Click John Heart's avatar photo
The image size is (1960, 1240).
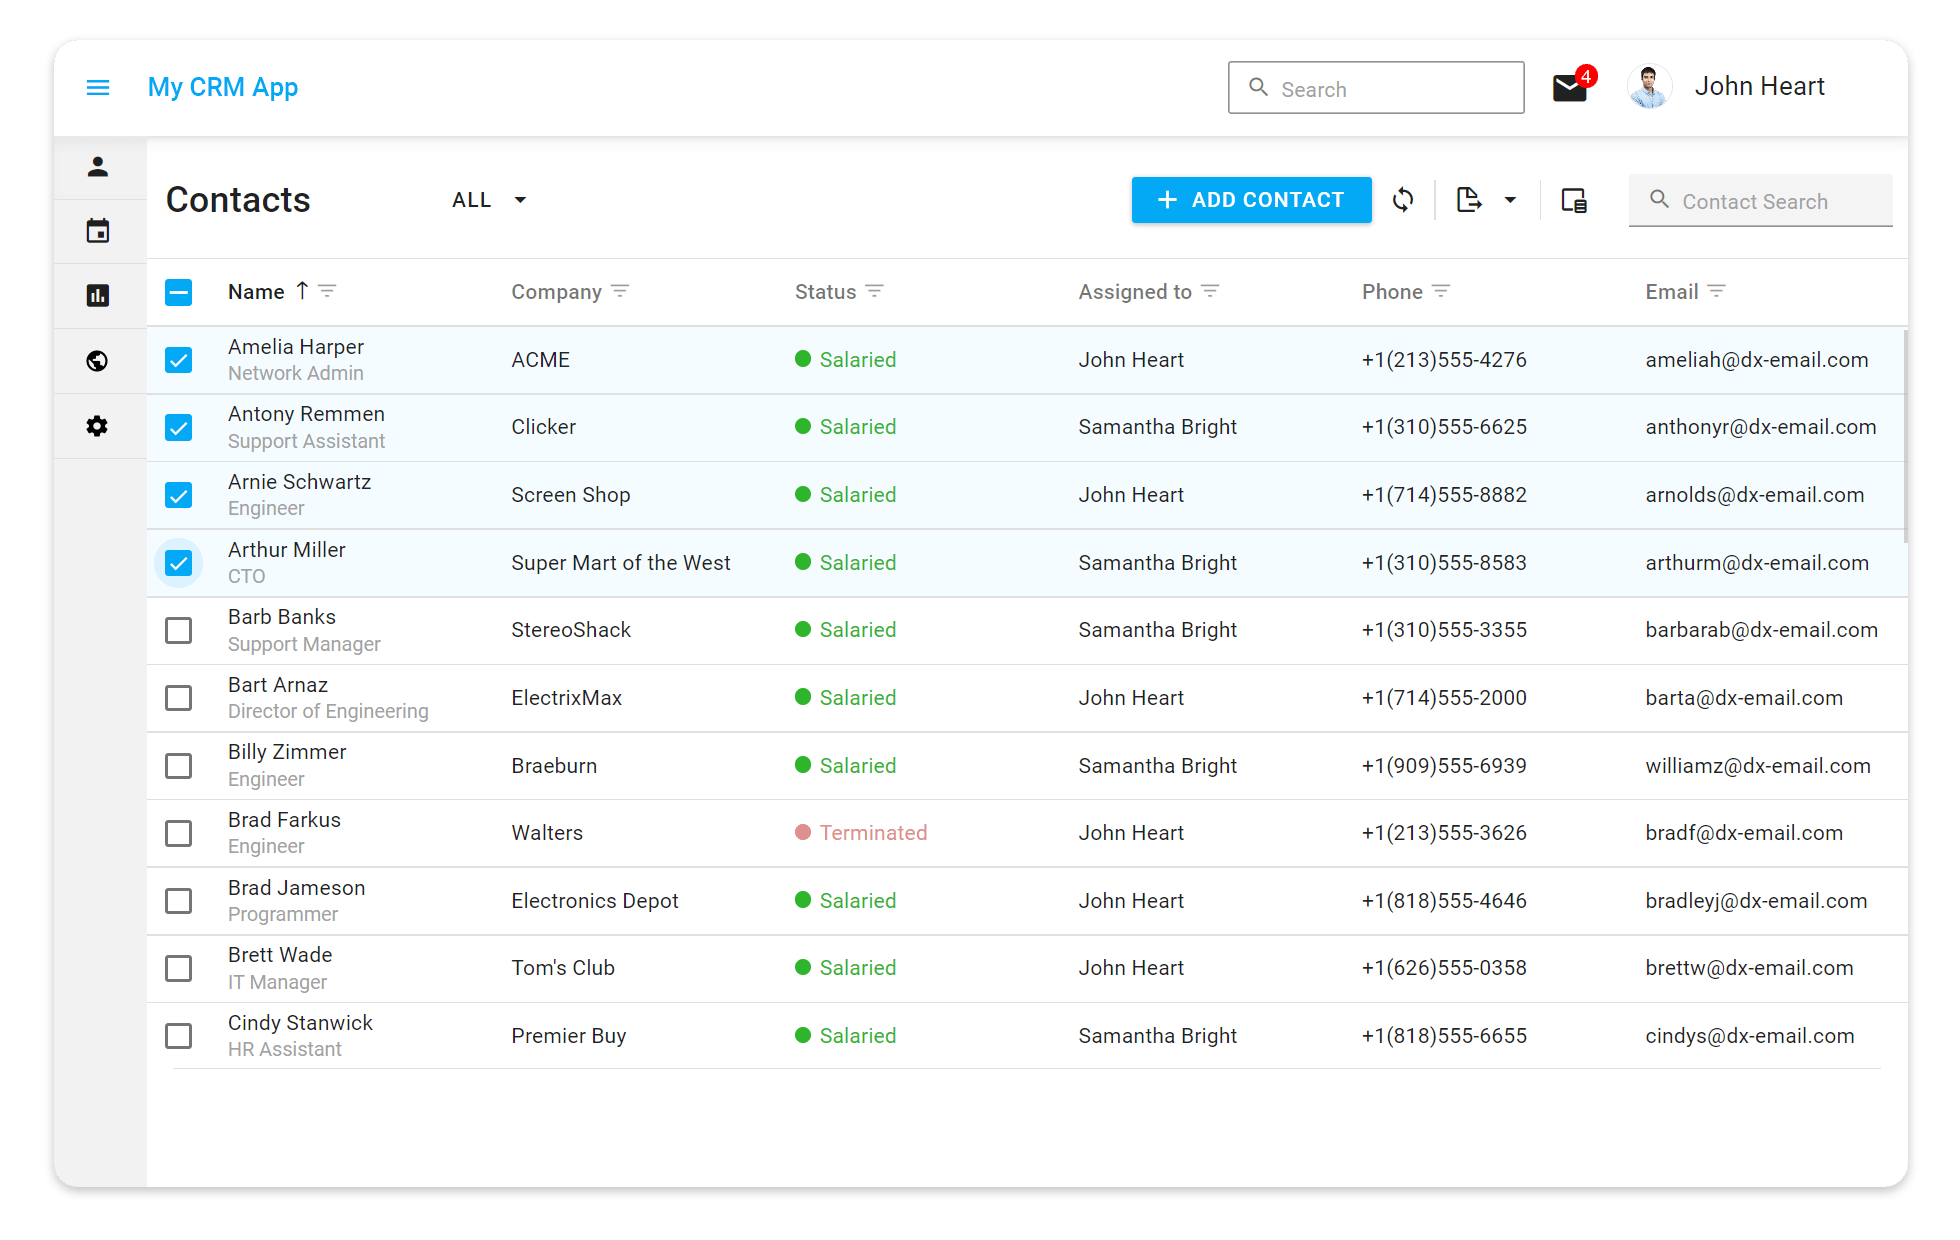pyautogui.click(x=1649, y=87)
